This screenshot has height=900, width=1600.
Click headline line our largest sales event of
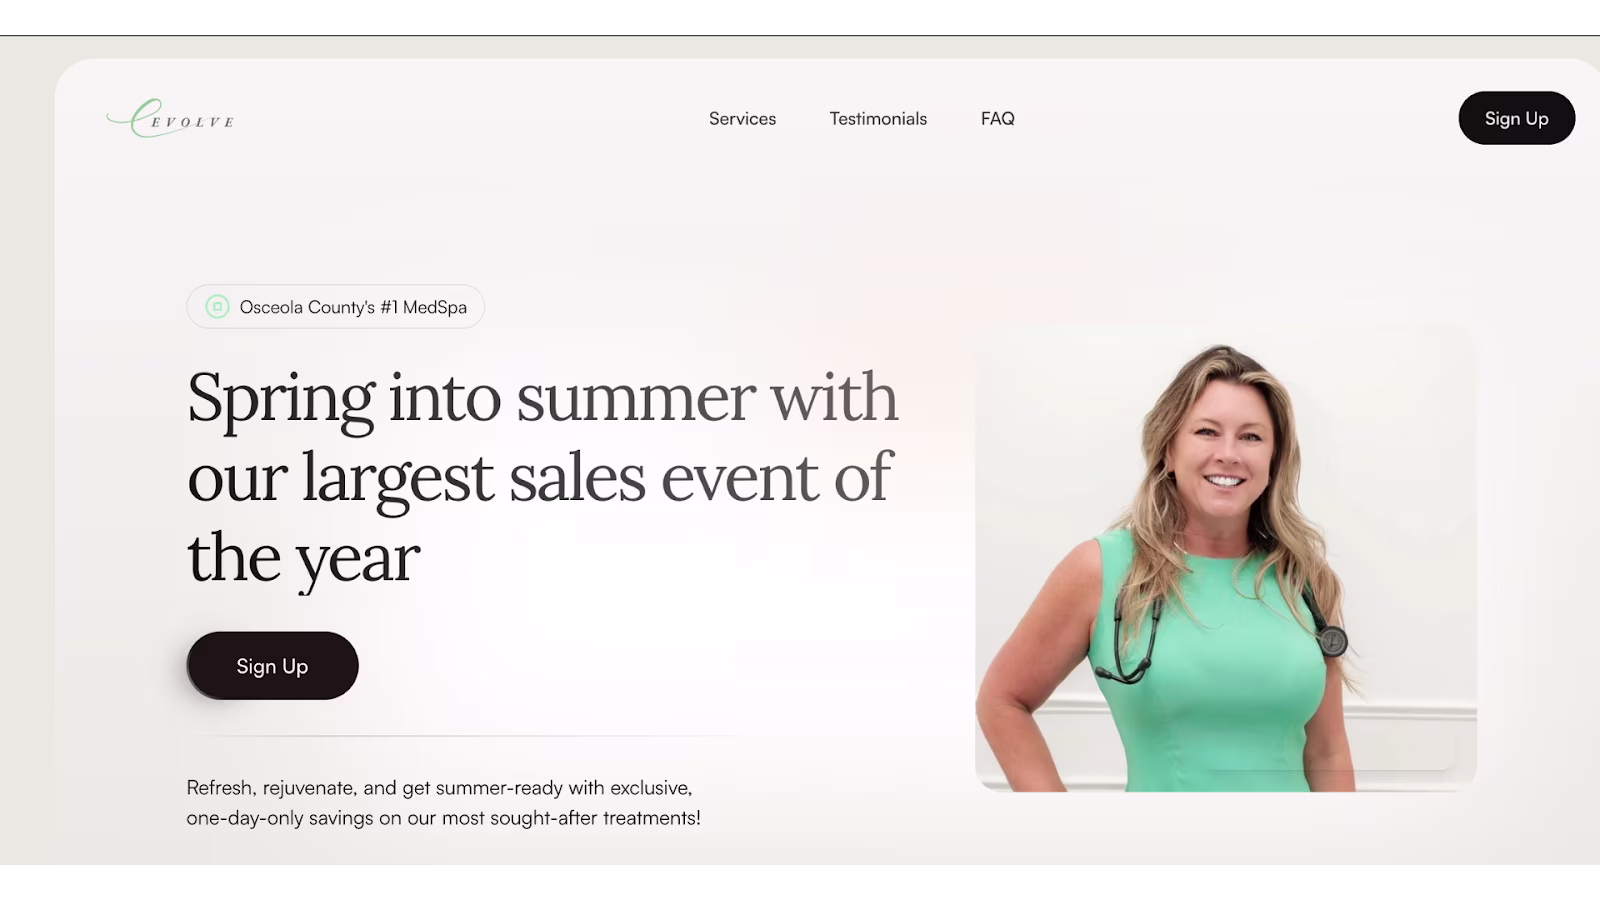[538, 478]
